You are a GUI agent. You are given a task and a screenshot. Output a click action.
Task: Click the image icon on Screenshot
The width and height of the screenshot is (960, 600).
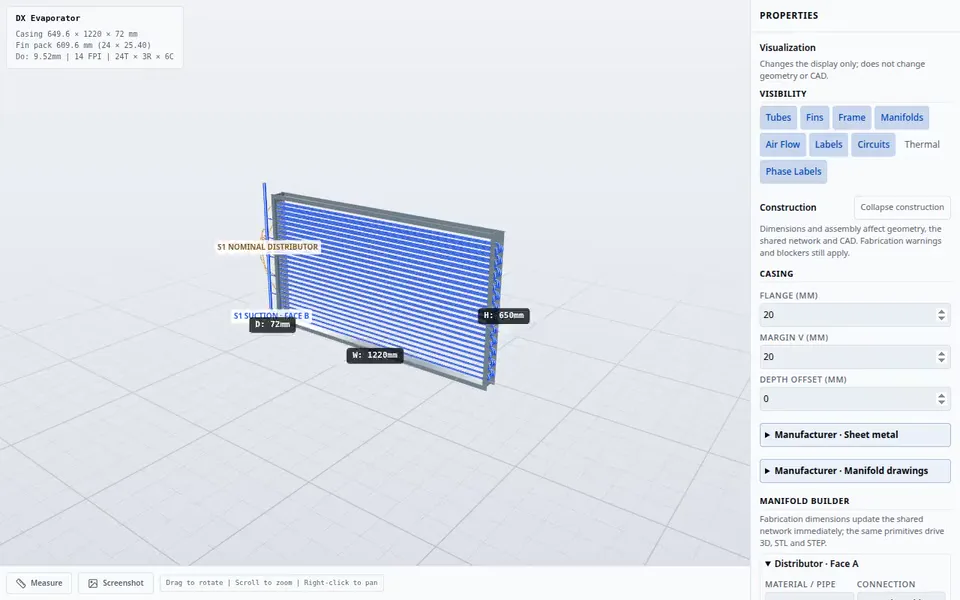[x=93, y=583]
